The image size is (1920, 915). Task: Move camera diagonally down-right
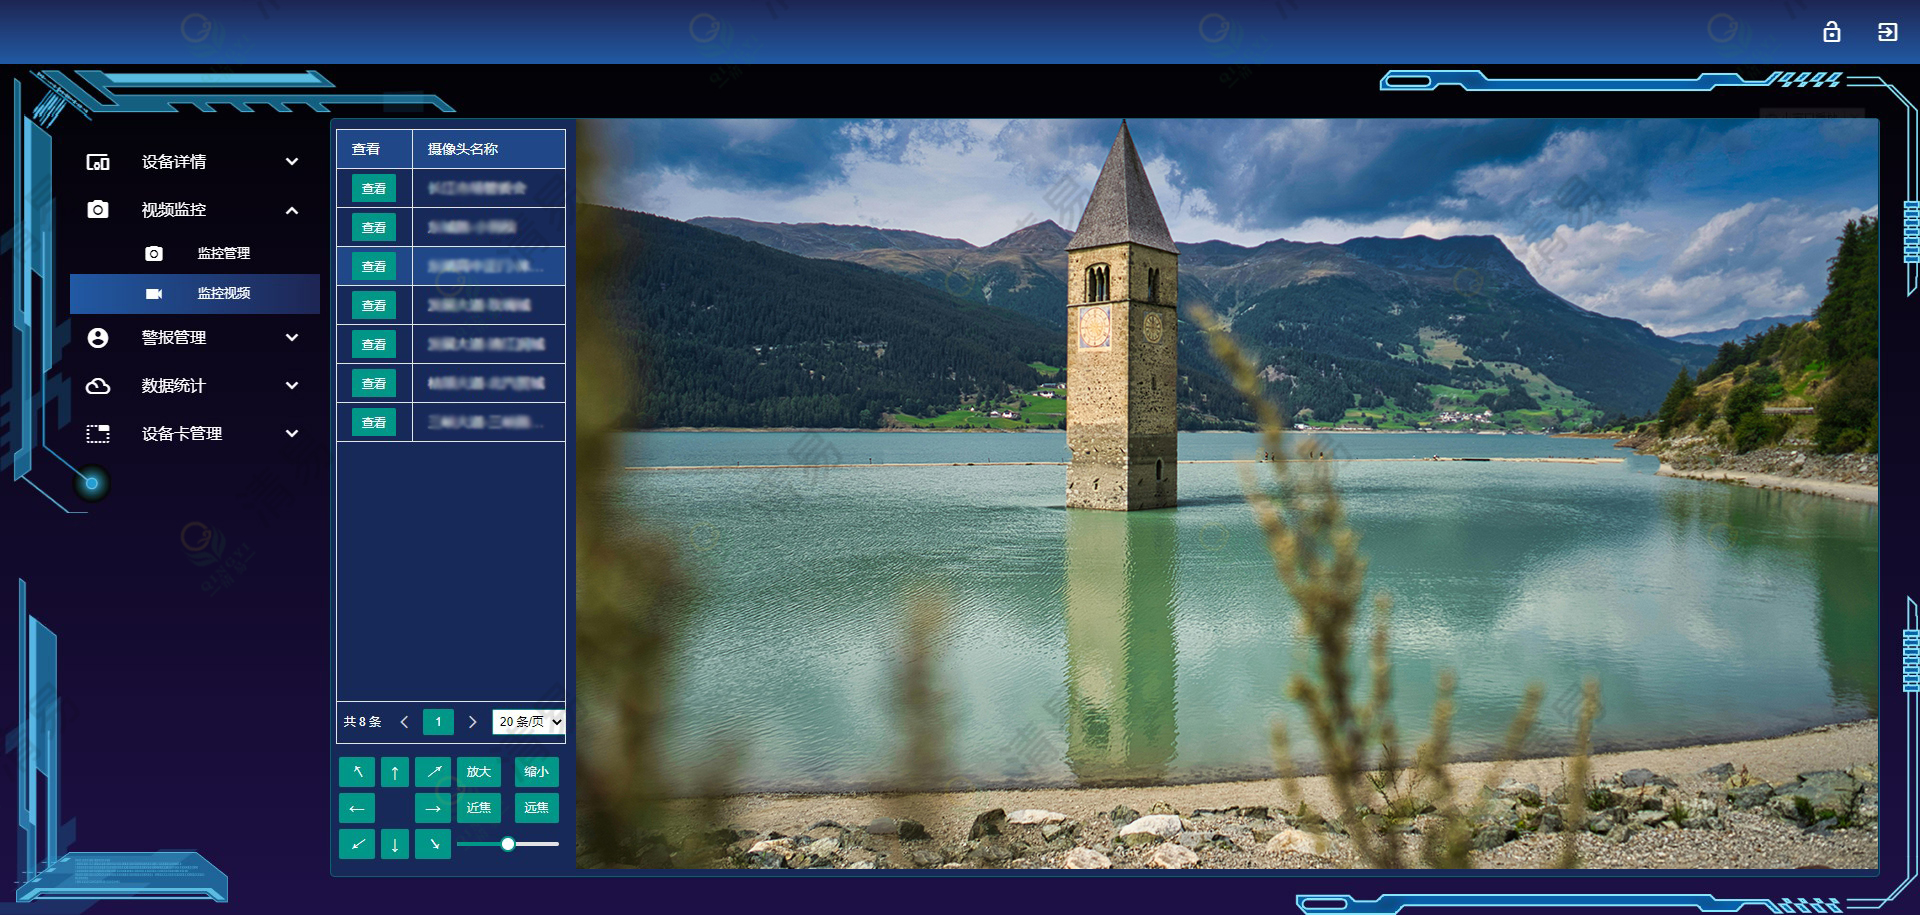click(x=433, y=844)
